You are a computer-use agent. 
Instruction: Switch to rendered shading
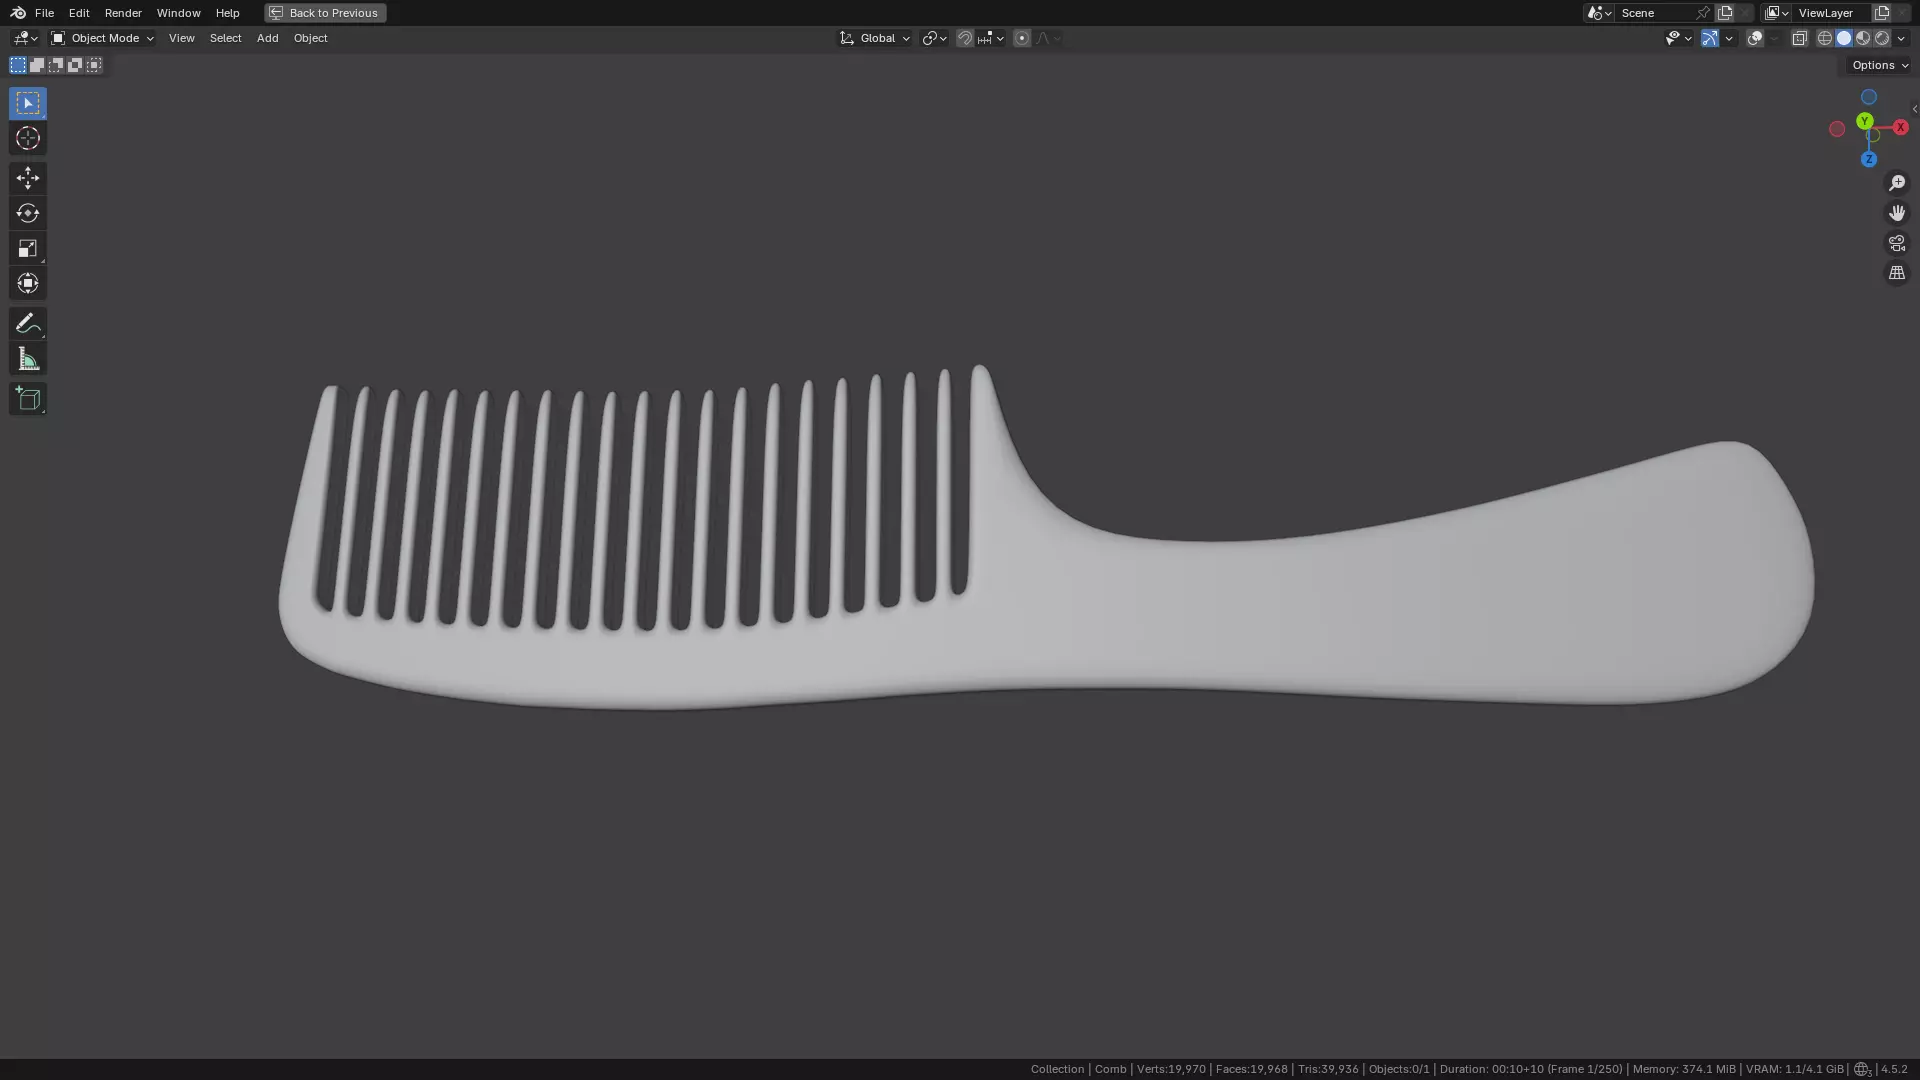[1882, 38]
